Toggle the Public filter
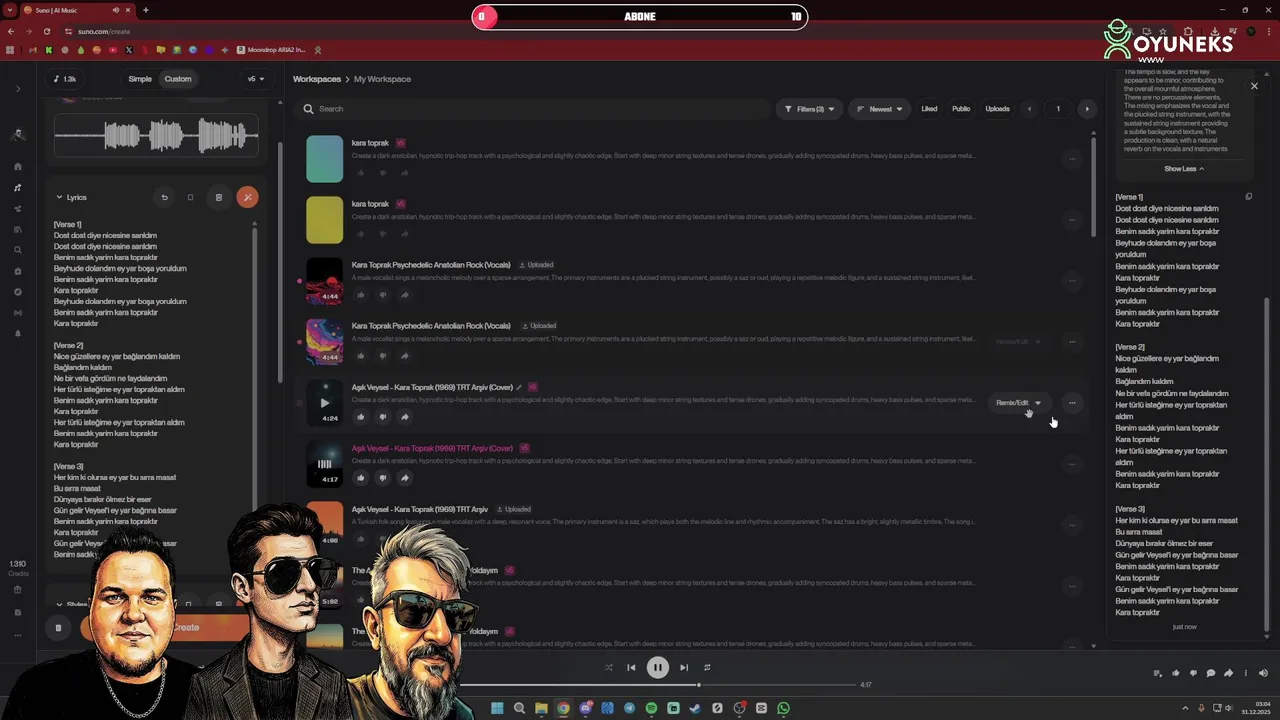 pos(961,109)
